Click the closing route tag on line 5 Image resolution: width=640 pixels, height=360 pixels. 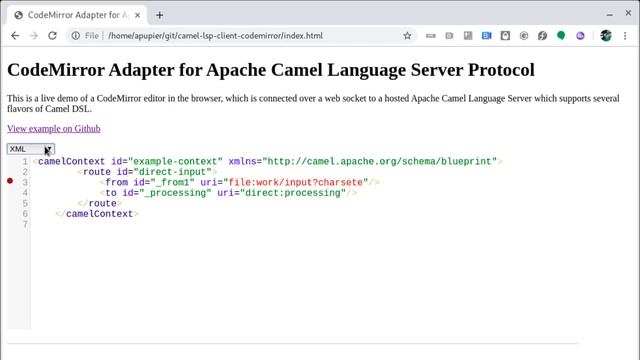pos(100,203)
